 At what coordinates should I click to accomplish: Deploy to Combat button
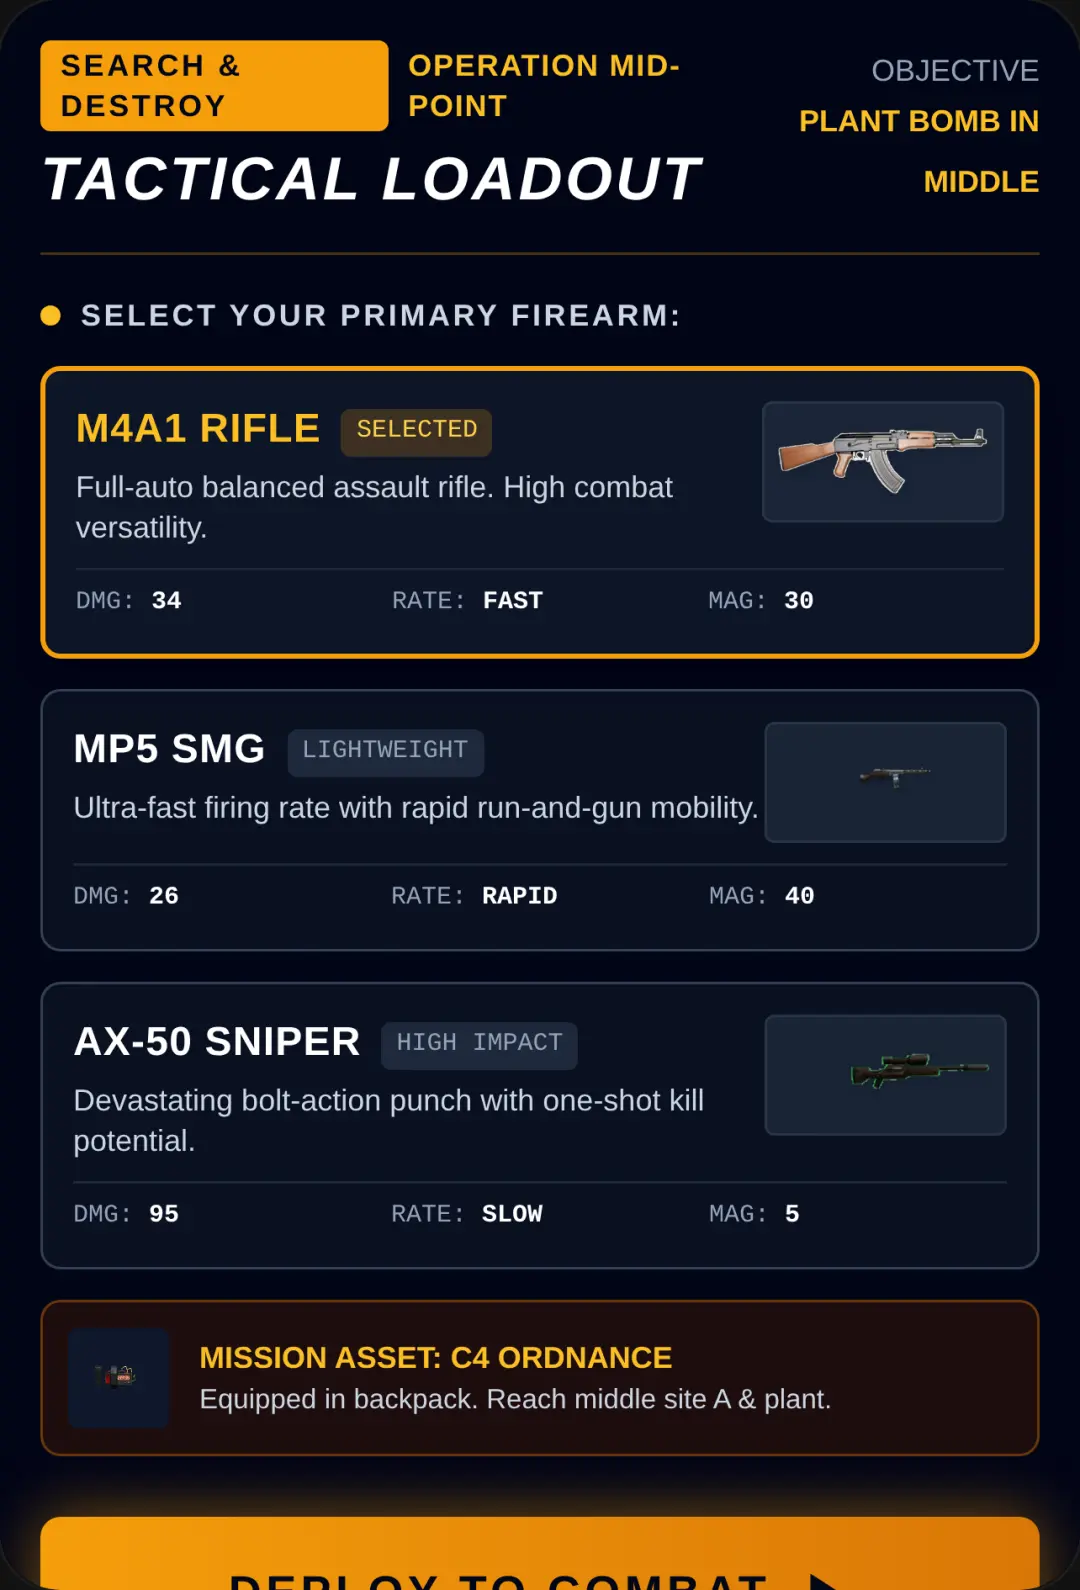(540, 1554)
